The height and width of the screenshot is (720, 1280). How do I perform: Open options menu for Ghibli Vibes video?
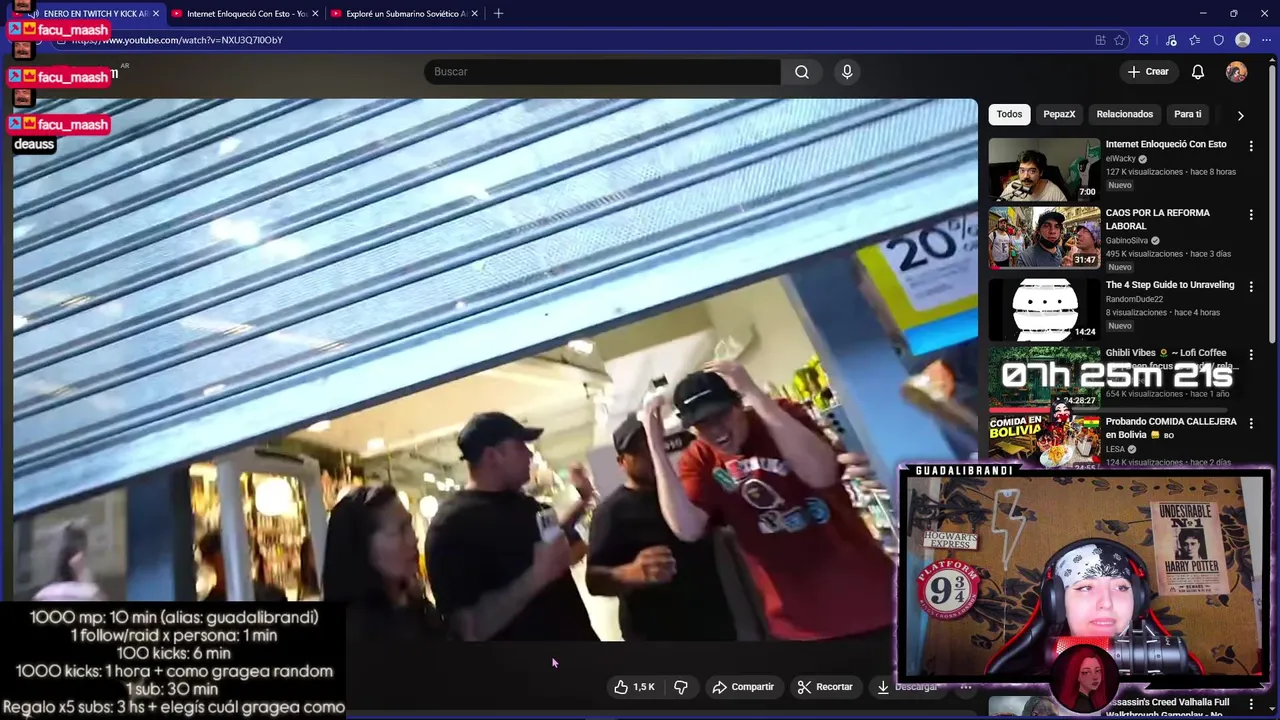coord(1251,355)
